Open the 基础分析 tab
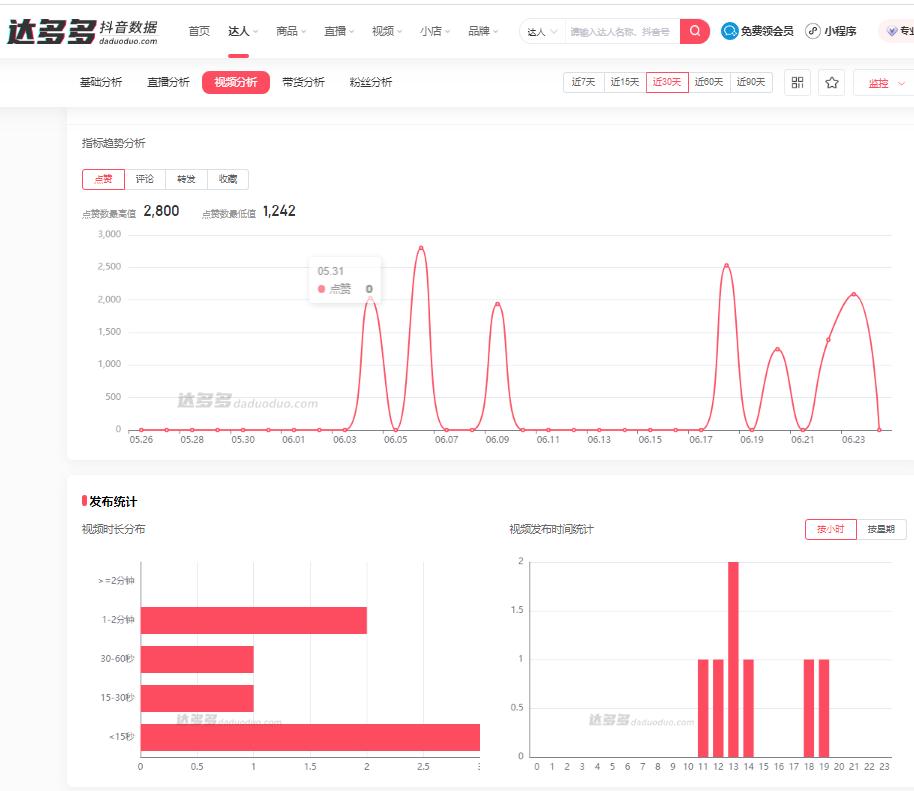Screen dimensions: 914x791 pyautogui.click(x=101, y=83)
